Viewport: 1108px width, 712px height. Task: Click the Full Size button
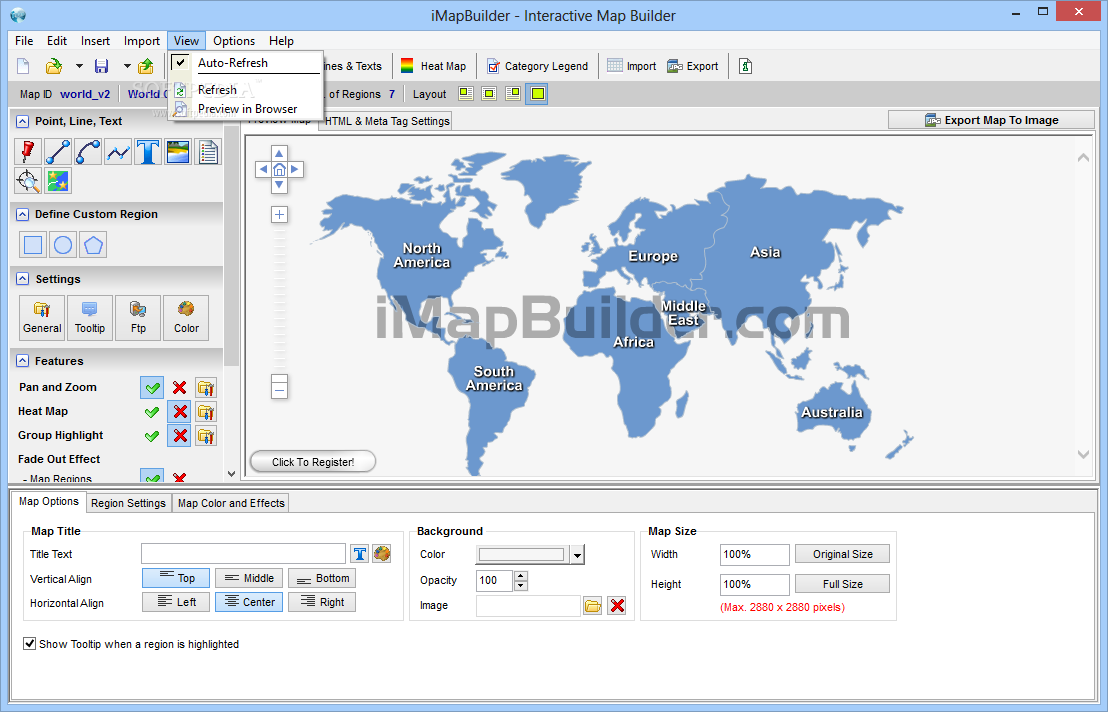tap(842, 584)
